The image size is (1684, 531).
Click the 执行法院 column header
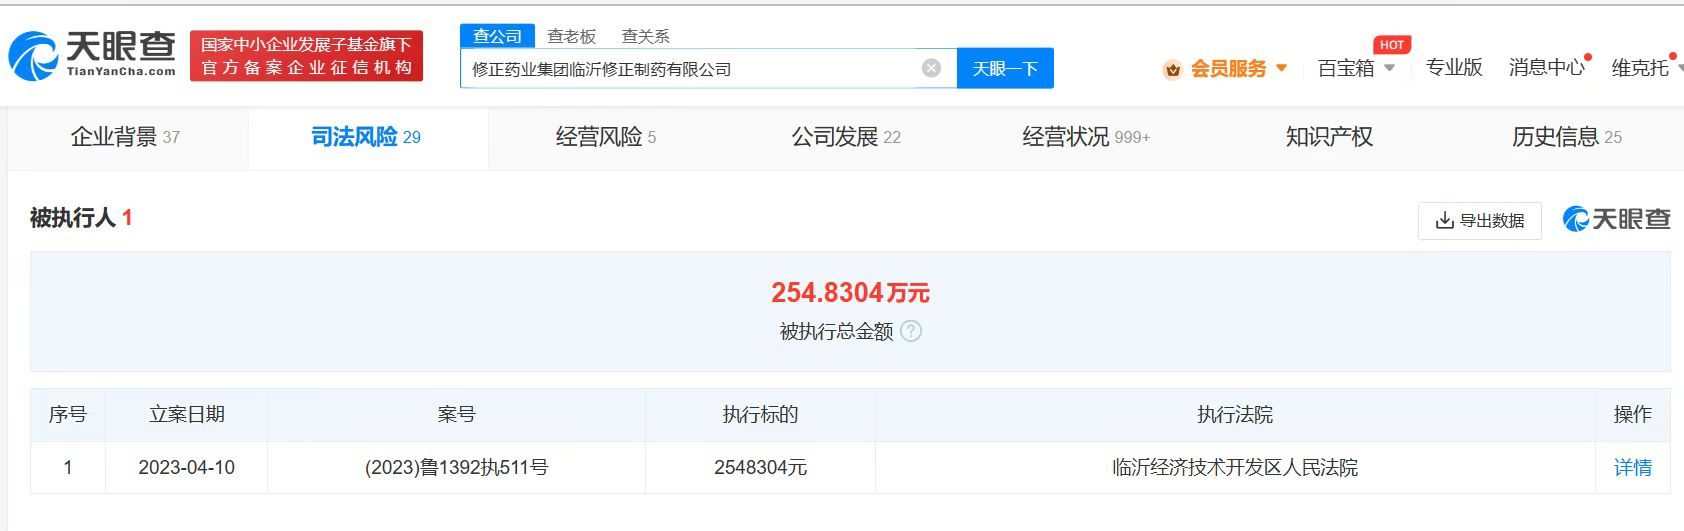[1235, 414]
